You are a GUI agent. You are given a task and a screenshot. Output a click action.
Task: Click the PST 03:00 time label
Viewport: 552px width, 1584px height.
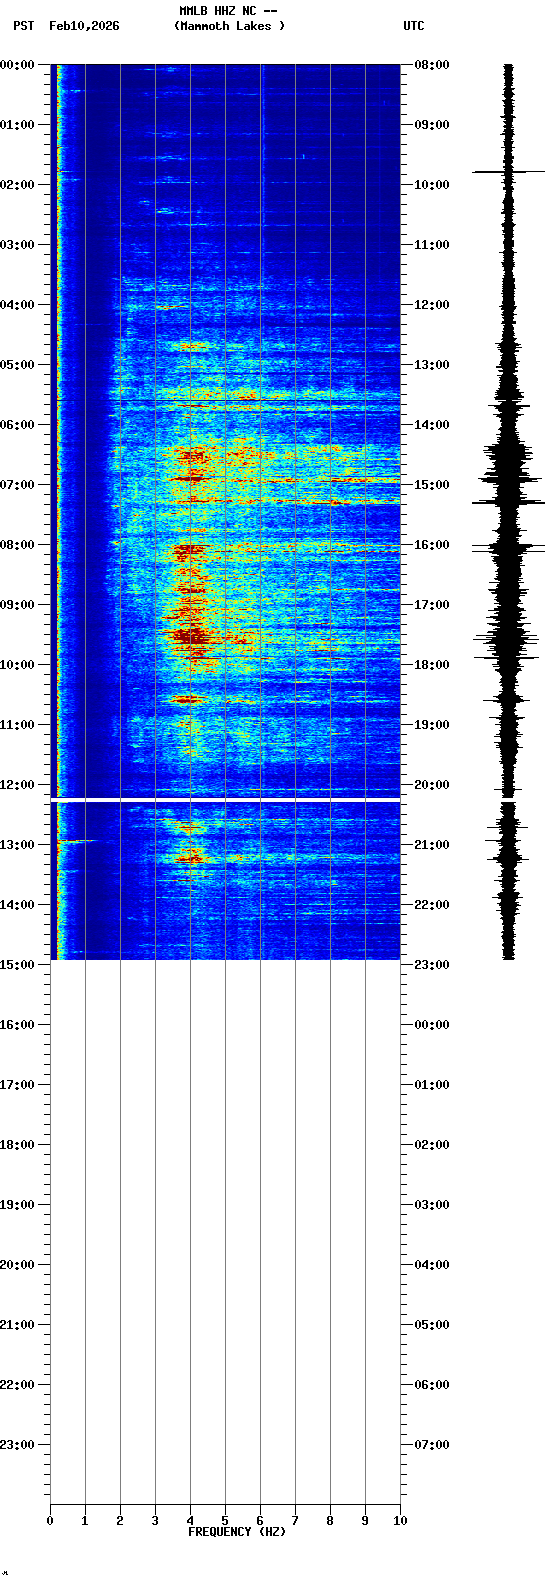pos(18,245)
